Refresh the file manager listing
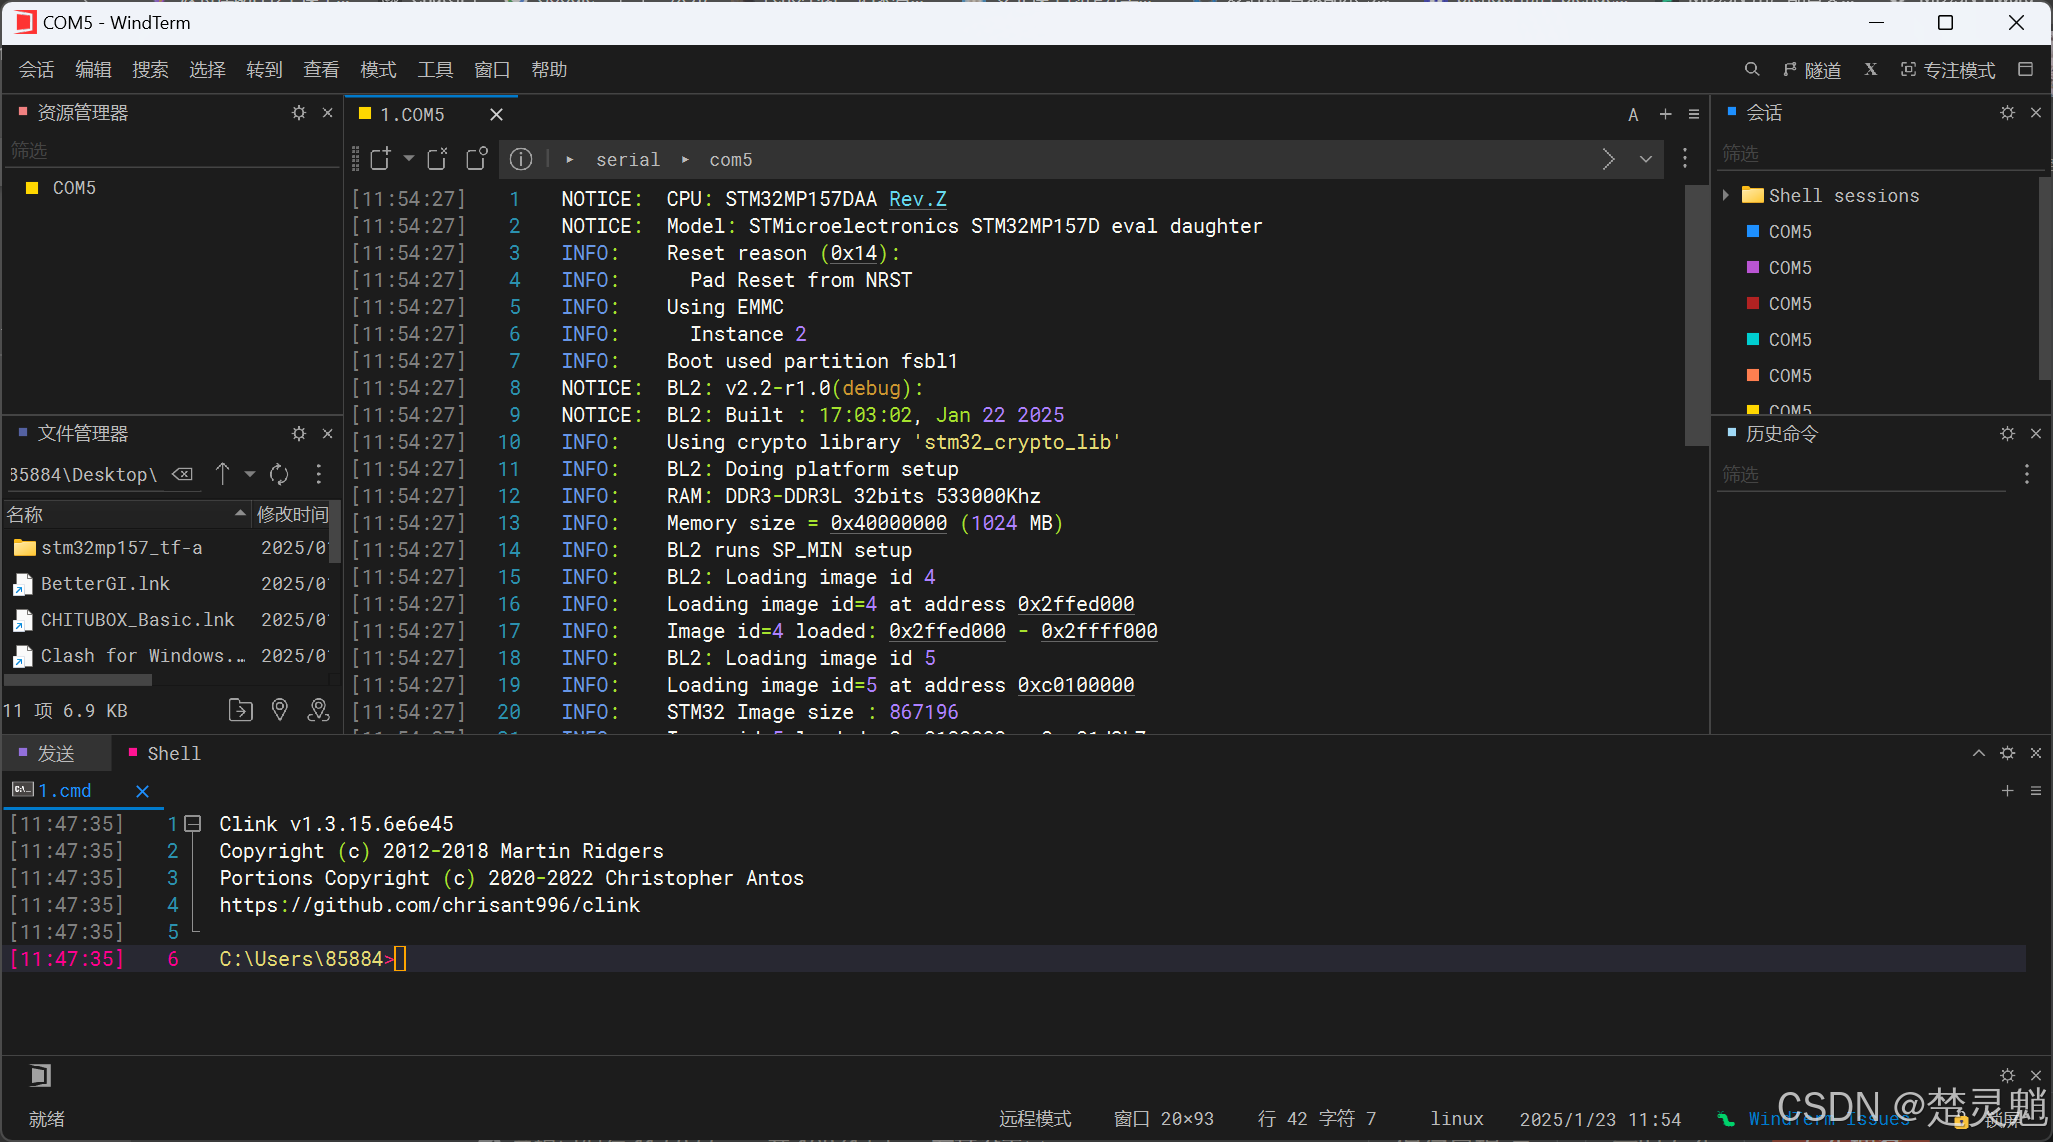This screenshot has width=2053, height=1142. click(279, 474)
